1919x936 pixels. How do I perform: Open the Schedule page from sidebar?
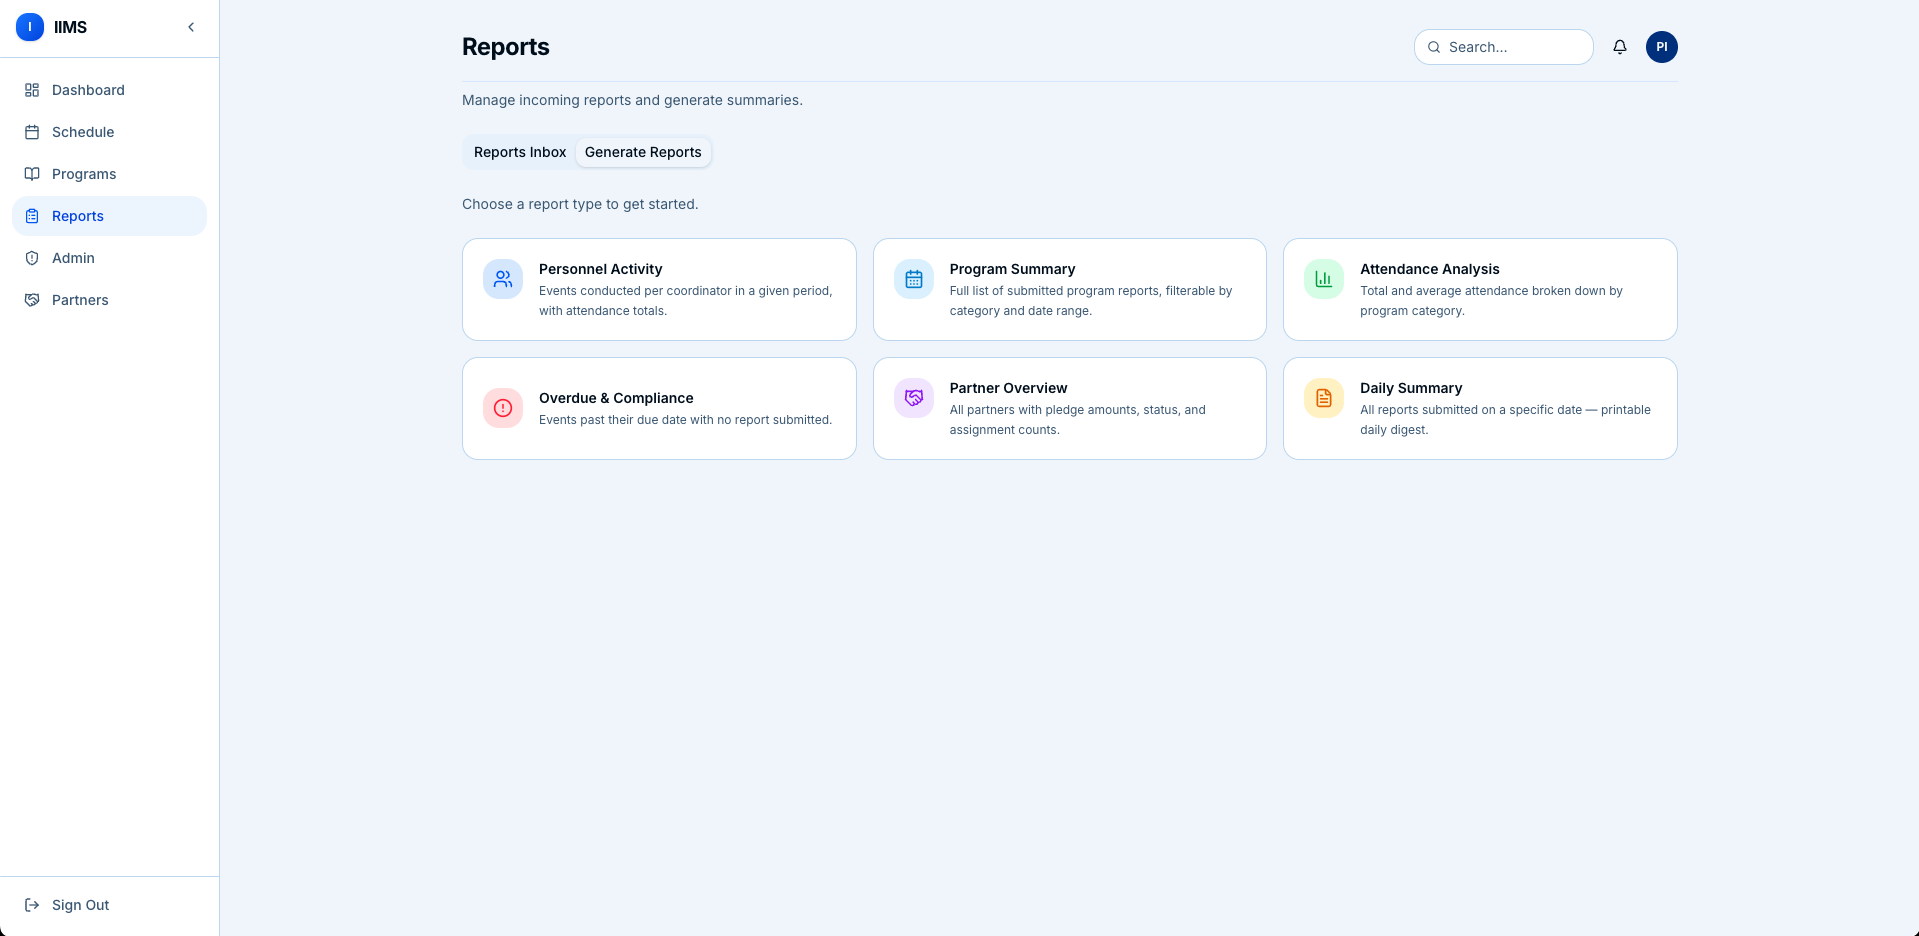pos(83,132)
